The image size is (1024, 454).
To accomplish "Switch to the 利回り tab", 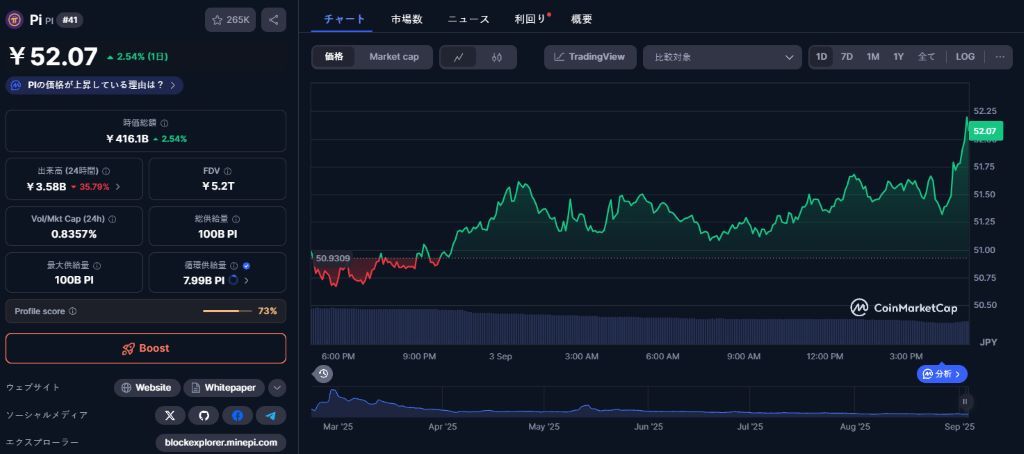I will 530,19.
